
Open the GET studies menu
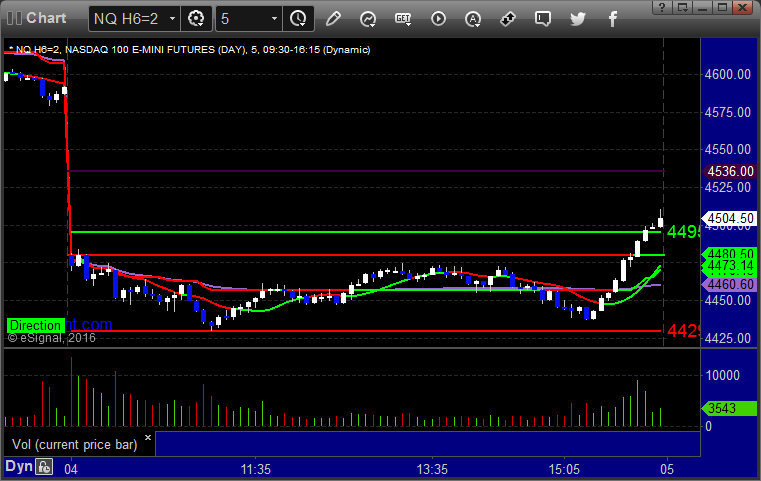(403, 19)
